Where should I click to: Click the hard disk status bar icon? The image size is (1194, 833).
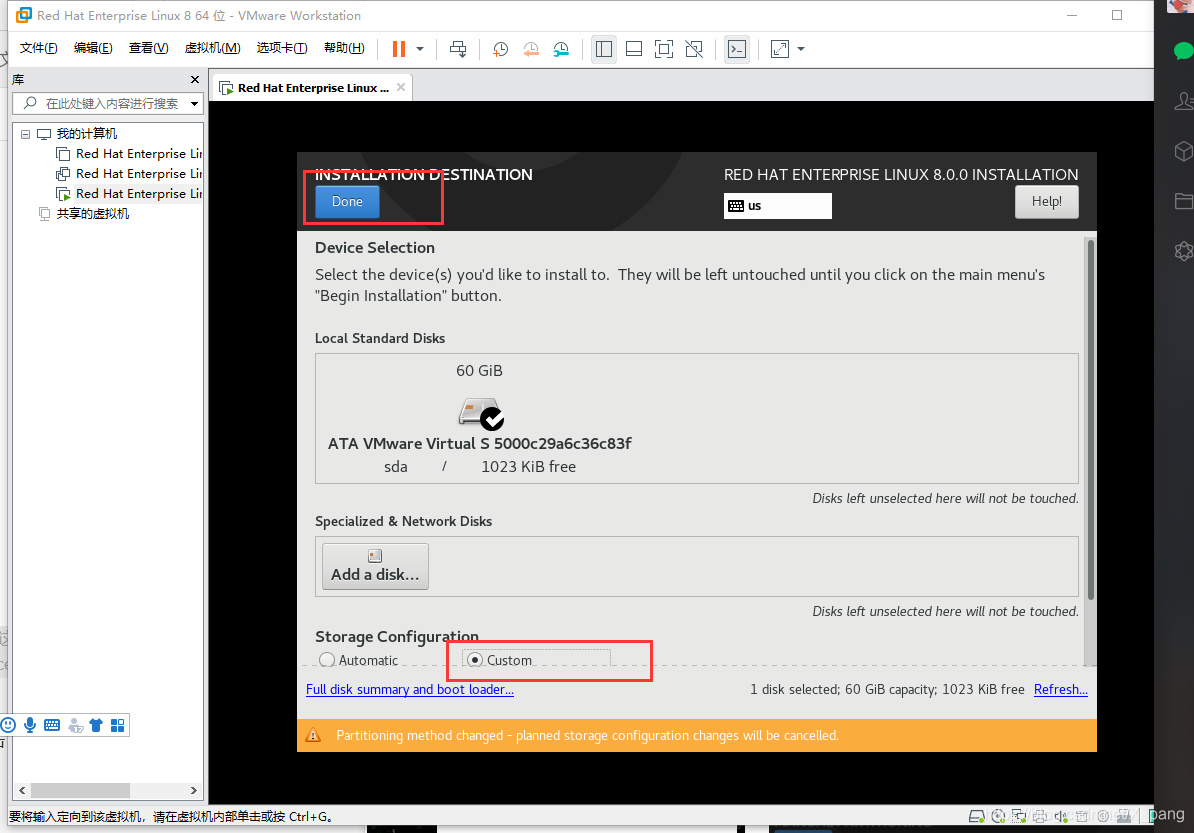(x=976, y=816)
